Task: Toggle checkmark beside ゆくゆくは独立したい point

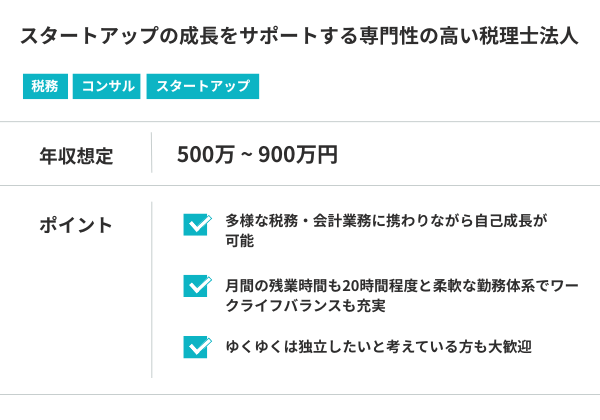Action: tap(196, 347)
